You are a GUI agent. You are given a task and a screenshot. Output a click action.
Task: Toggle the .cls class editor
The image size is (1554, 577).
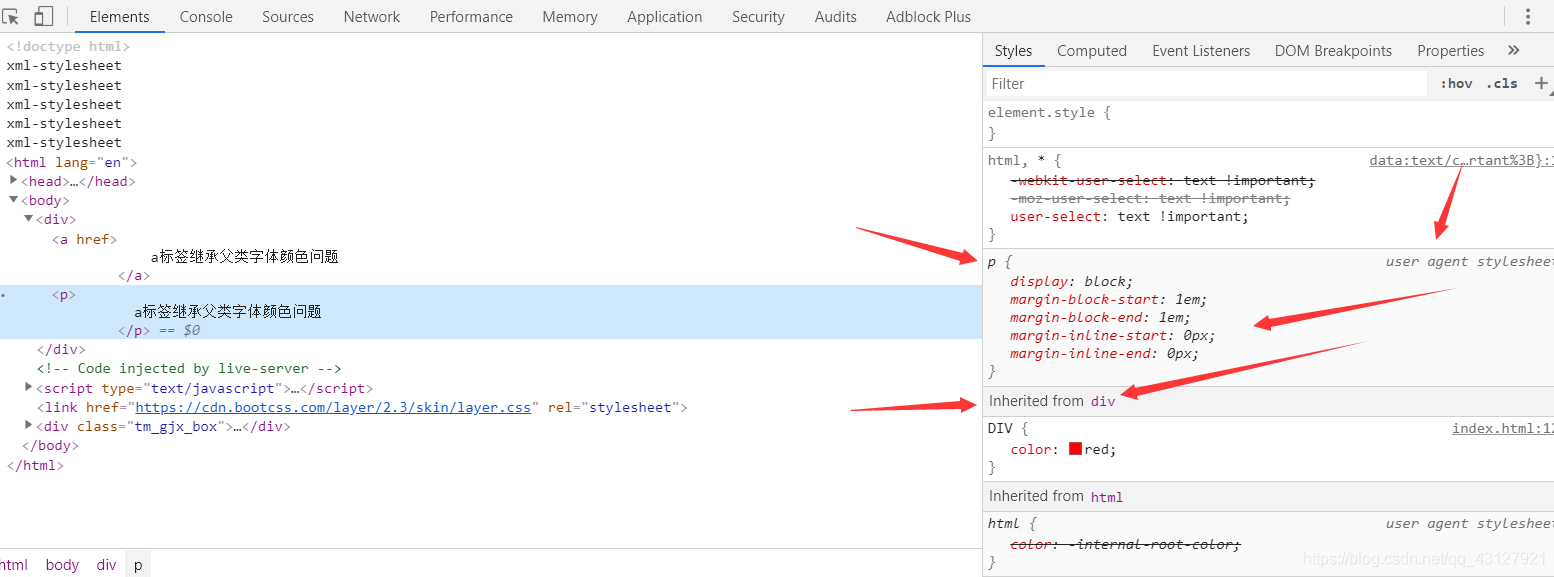pyautogui.click(x=1502, y=83)
